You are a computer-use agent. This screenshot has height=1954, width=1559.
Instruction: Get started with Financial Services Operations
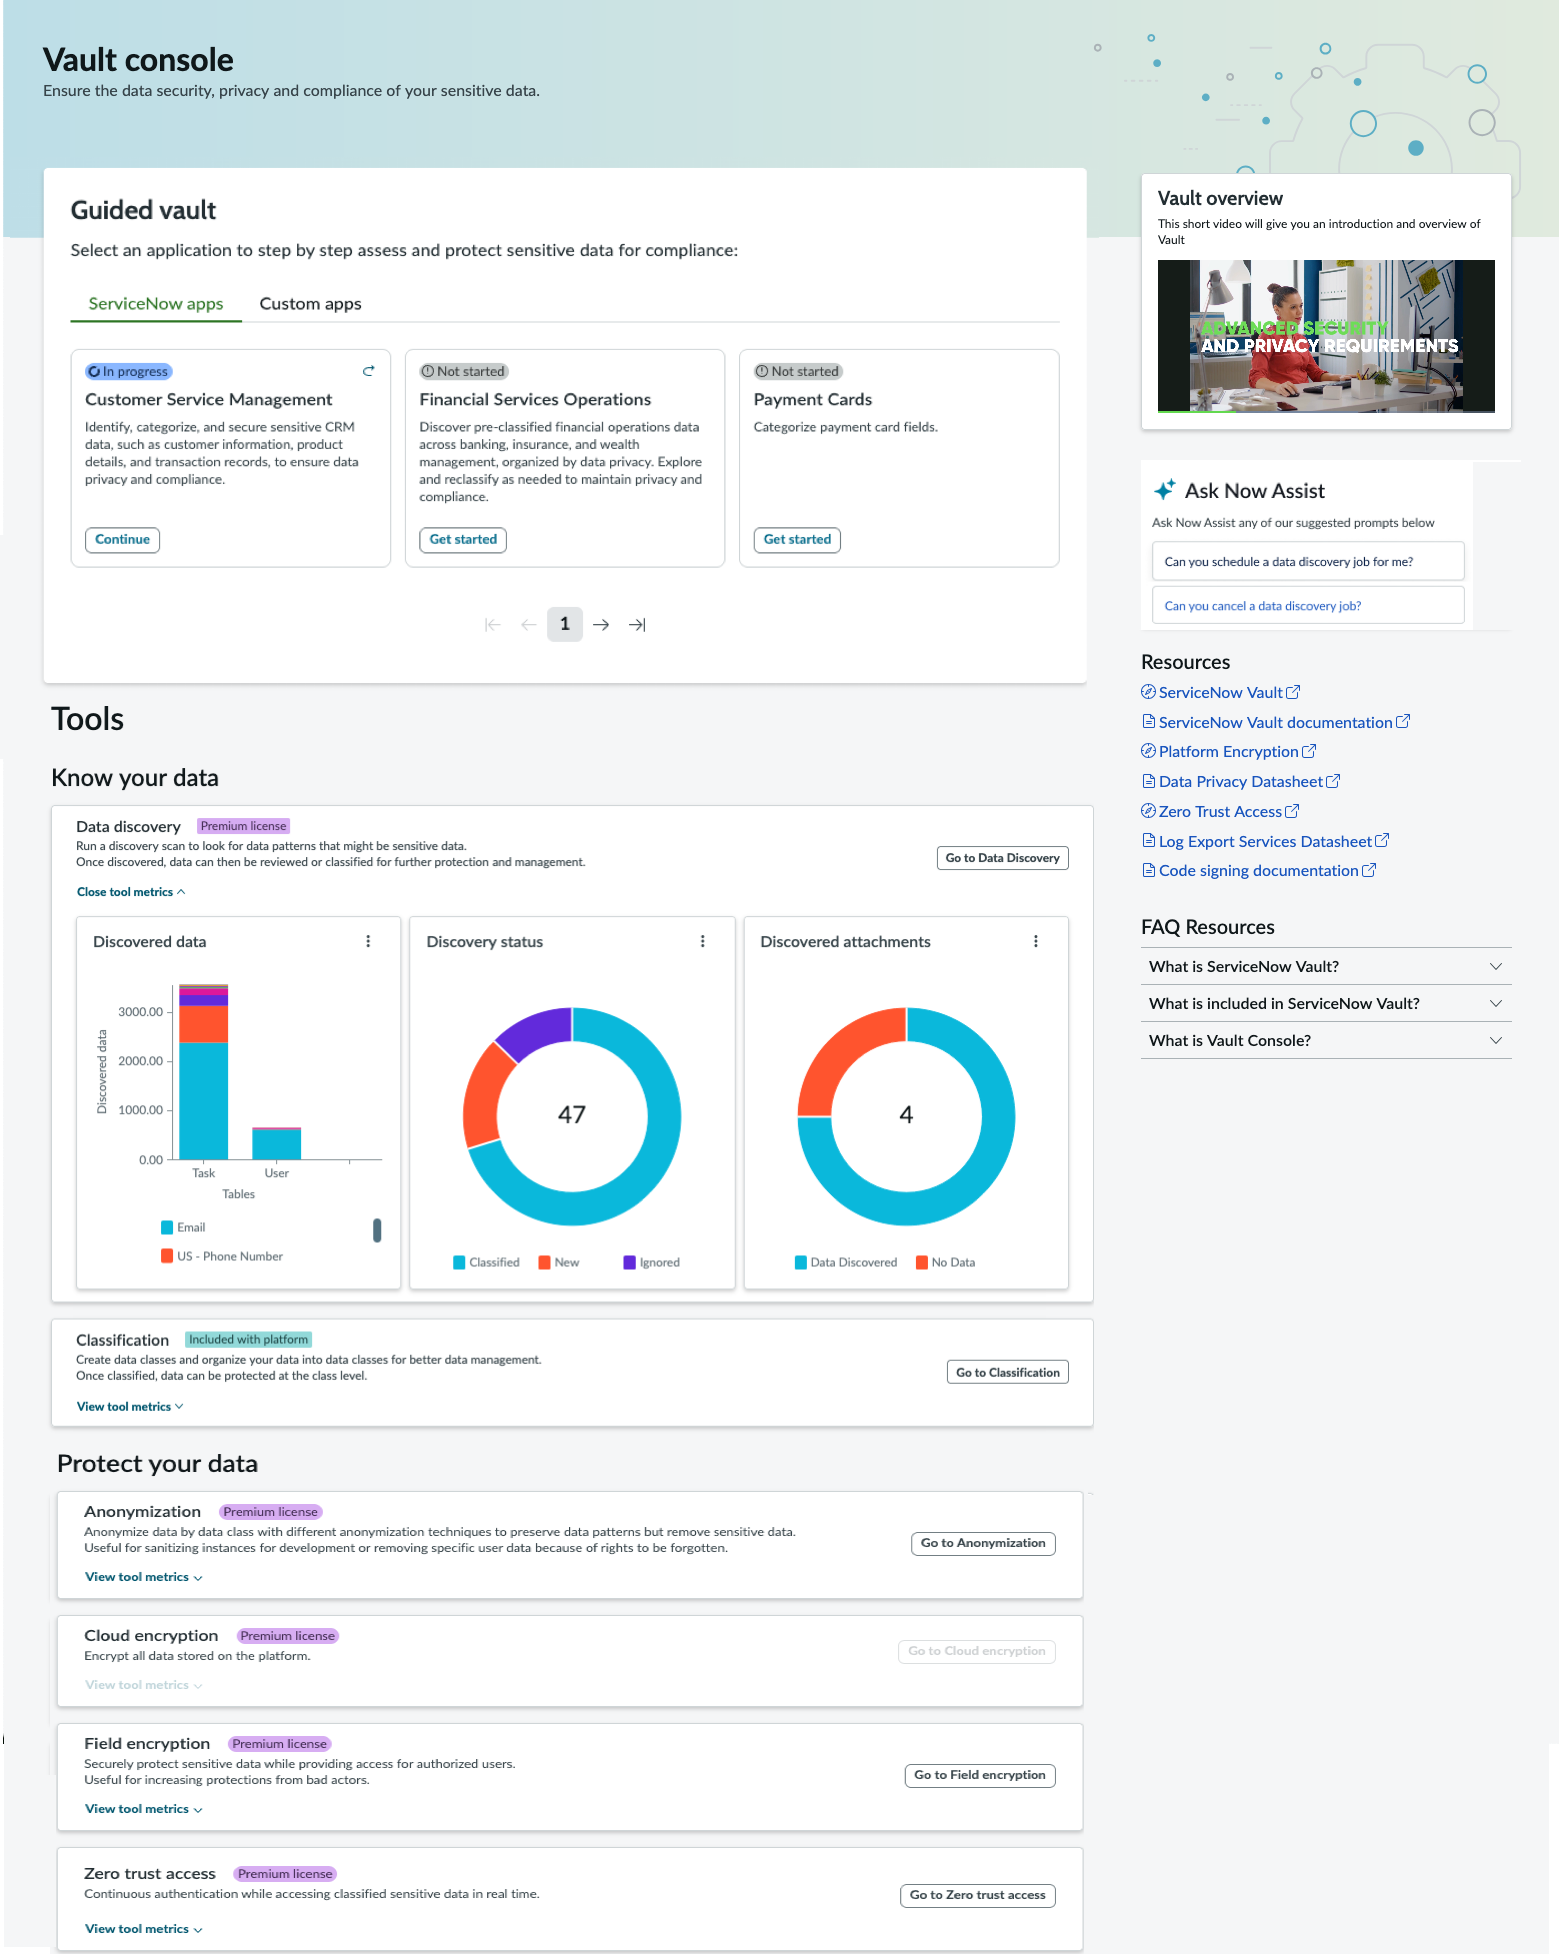click(463, 539)
